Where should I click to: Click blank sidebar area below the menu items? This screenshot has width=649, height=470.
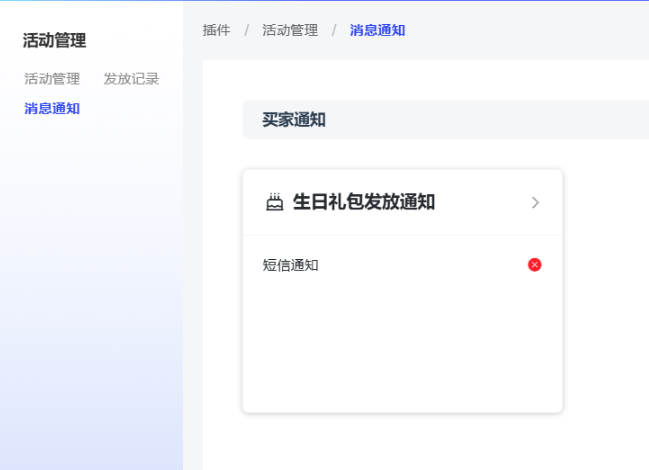pyautogui.click(x=90, y=300)
